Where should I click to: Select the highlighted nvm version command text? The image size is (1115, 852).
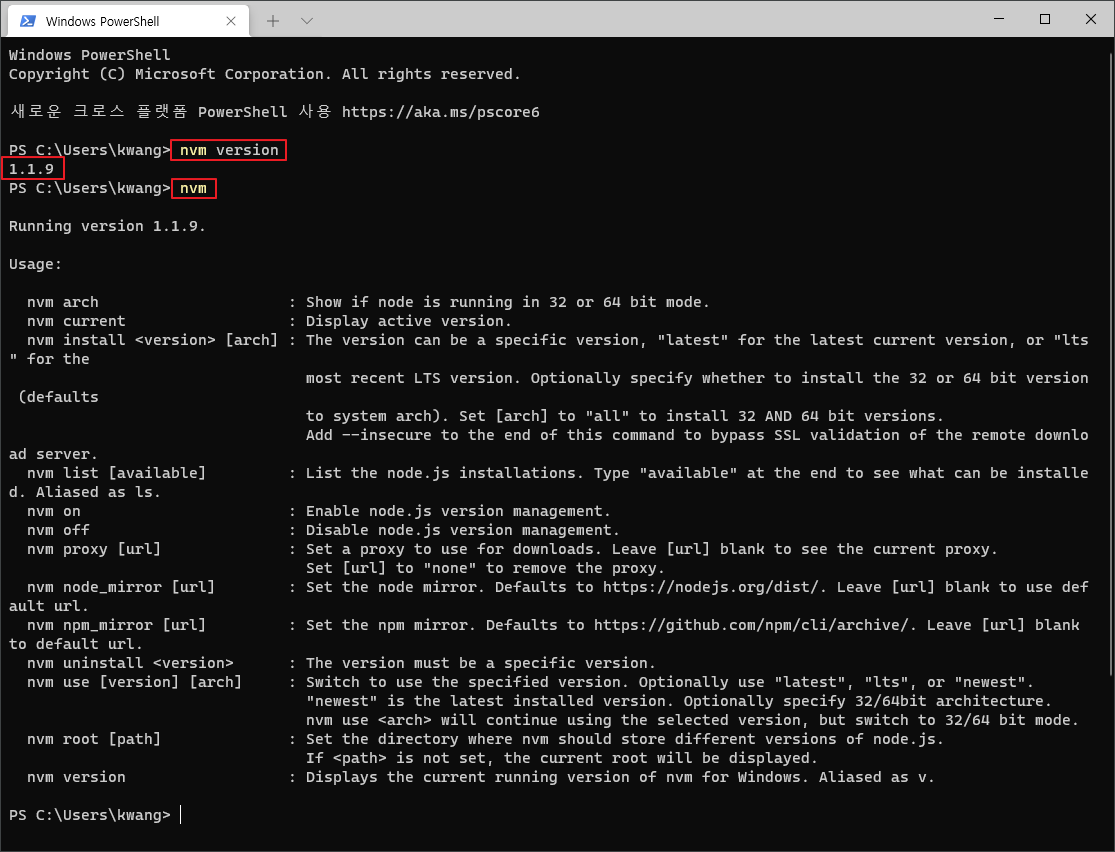pos(227,150)
